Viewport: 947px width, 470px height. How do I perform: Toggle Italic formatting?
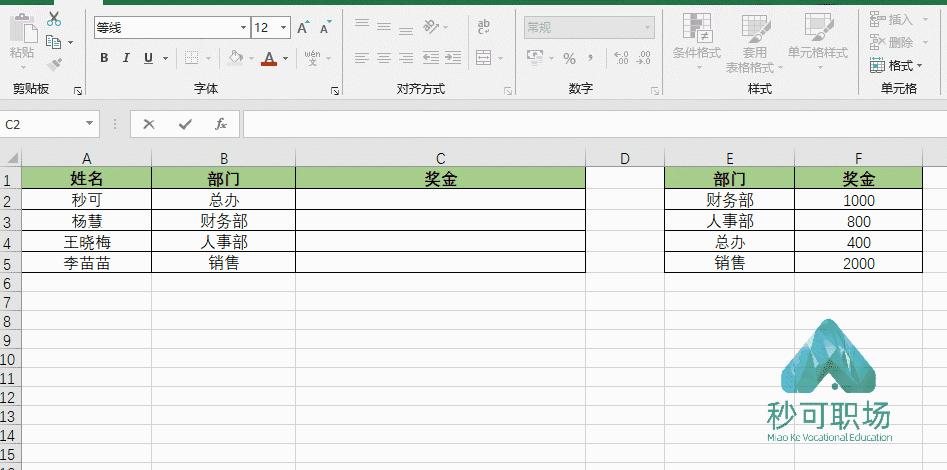126,58
